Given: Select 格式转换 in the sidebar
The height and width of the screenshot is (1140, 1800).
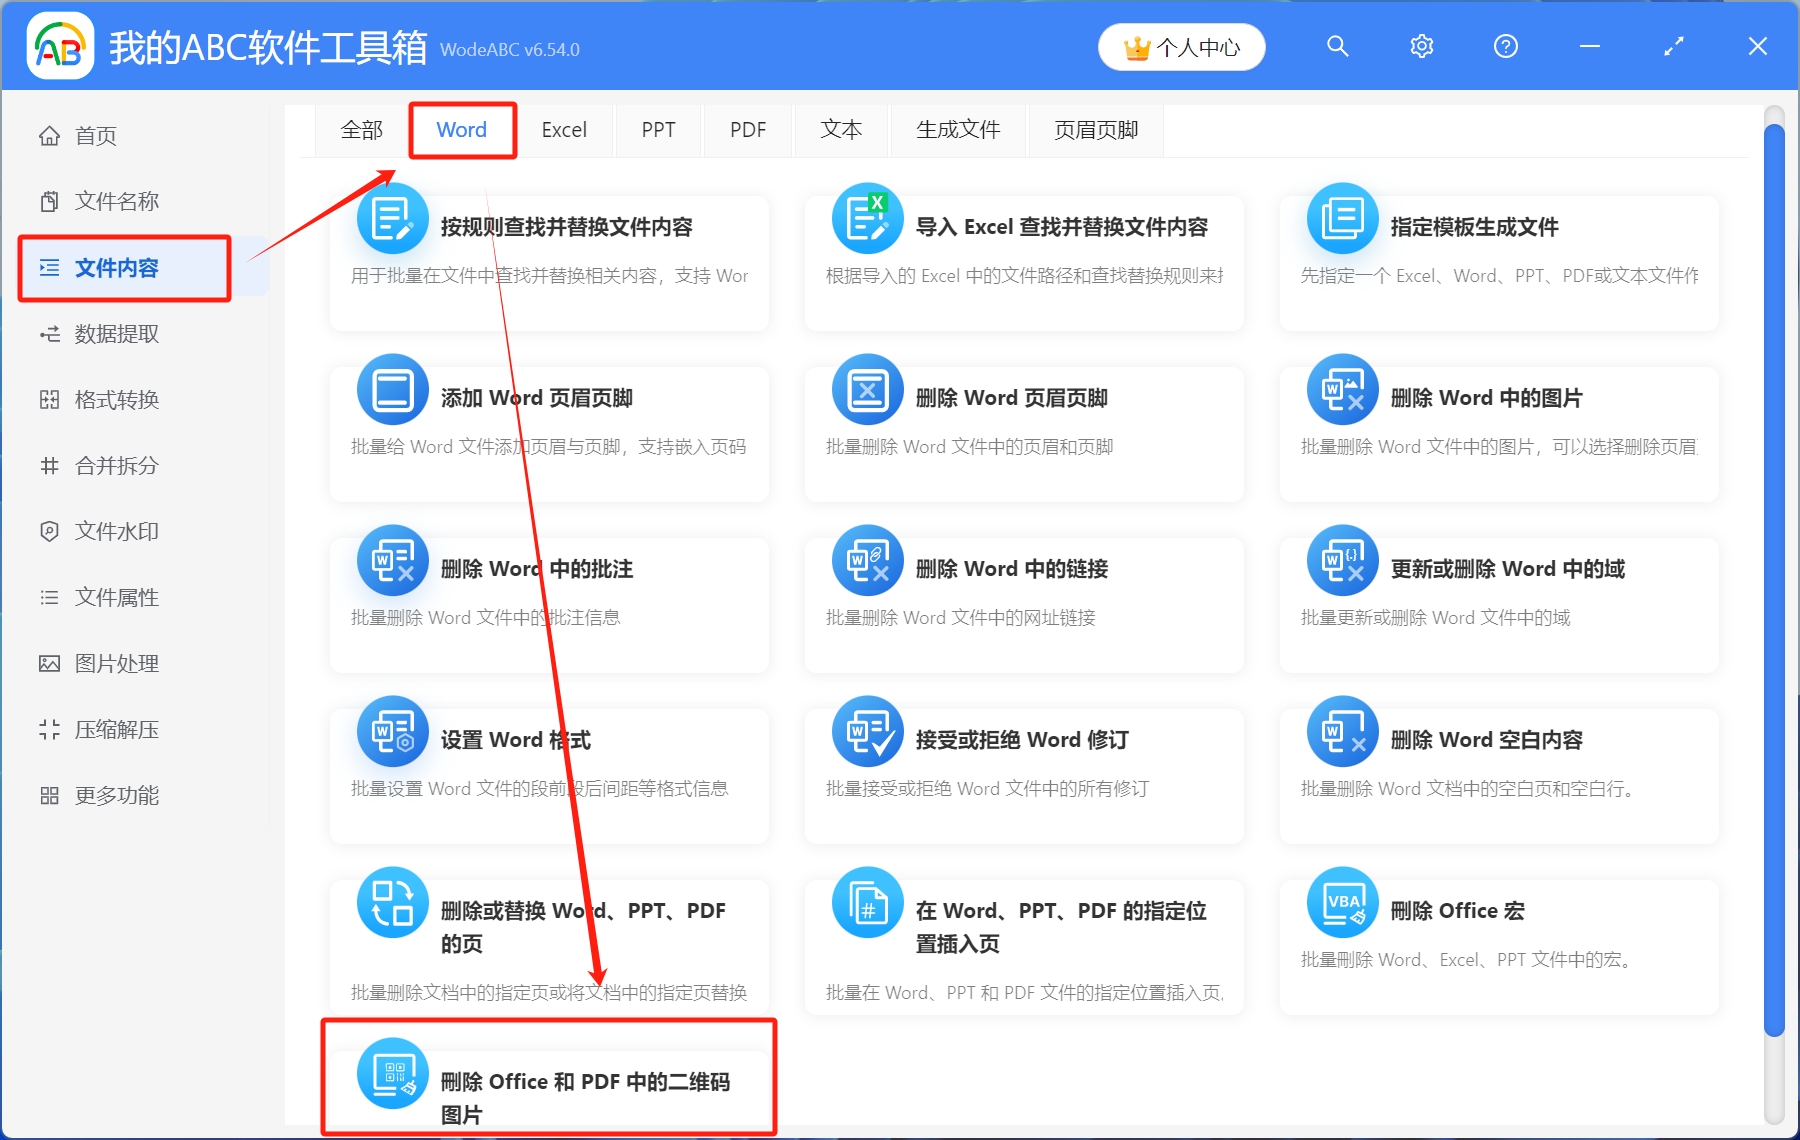Looking at the screenshot, I should click(x=113, y=399).
